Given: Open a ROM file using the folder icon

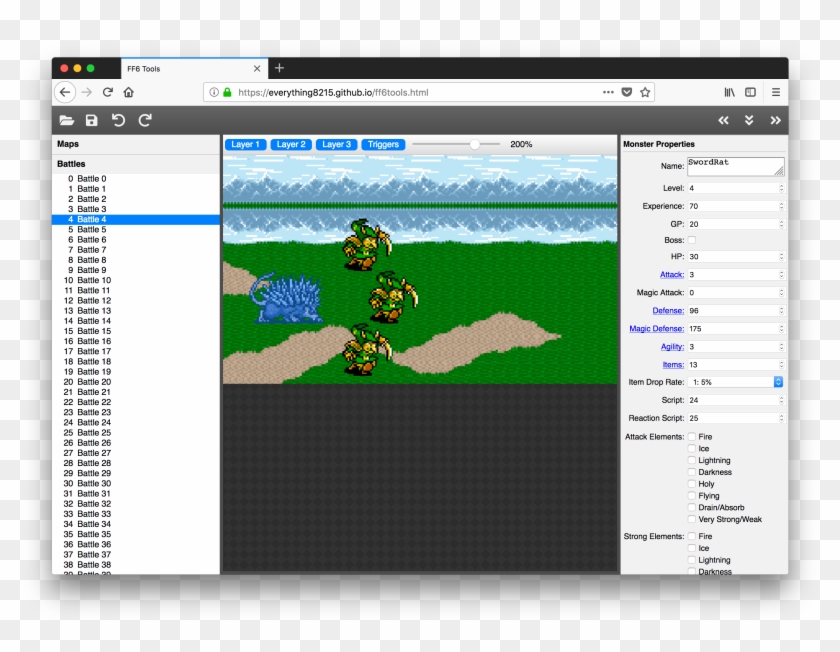Looking at the screenshot, I should click(66, 119).
